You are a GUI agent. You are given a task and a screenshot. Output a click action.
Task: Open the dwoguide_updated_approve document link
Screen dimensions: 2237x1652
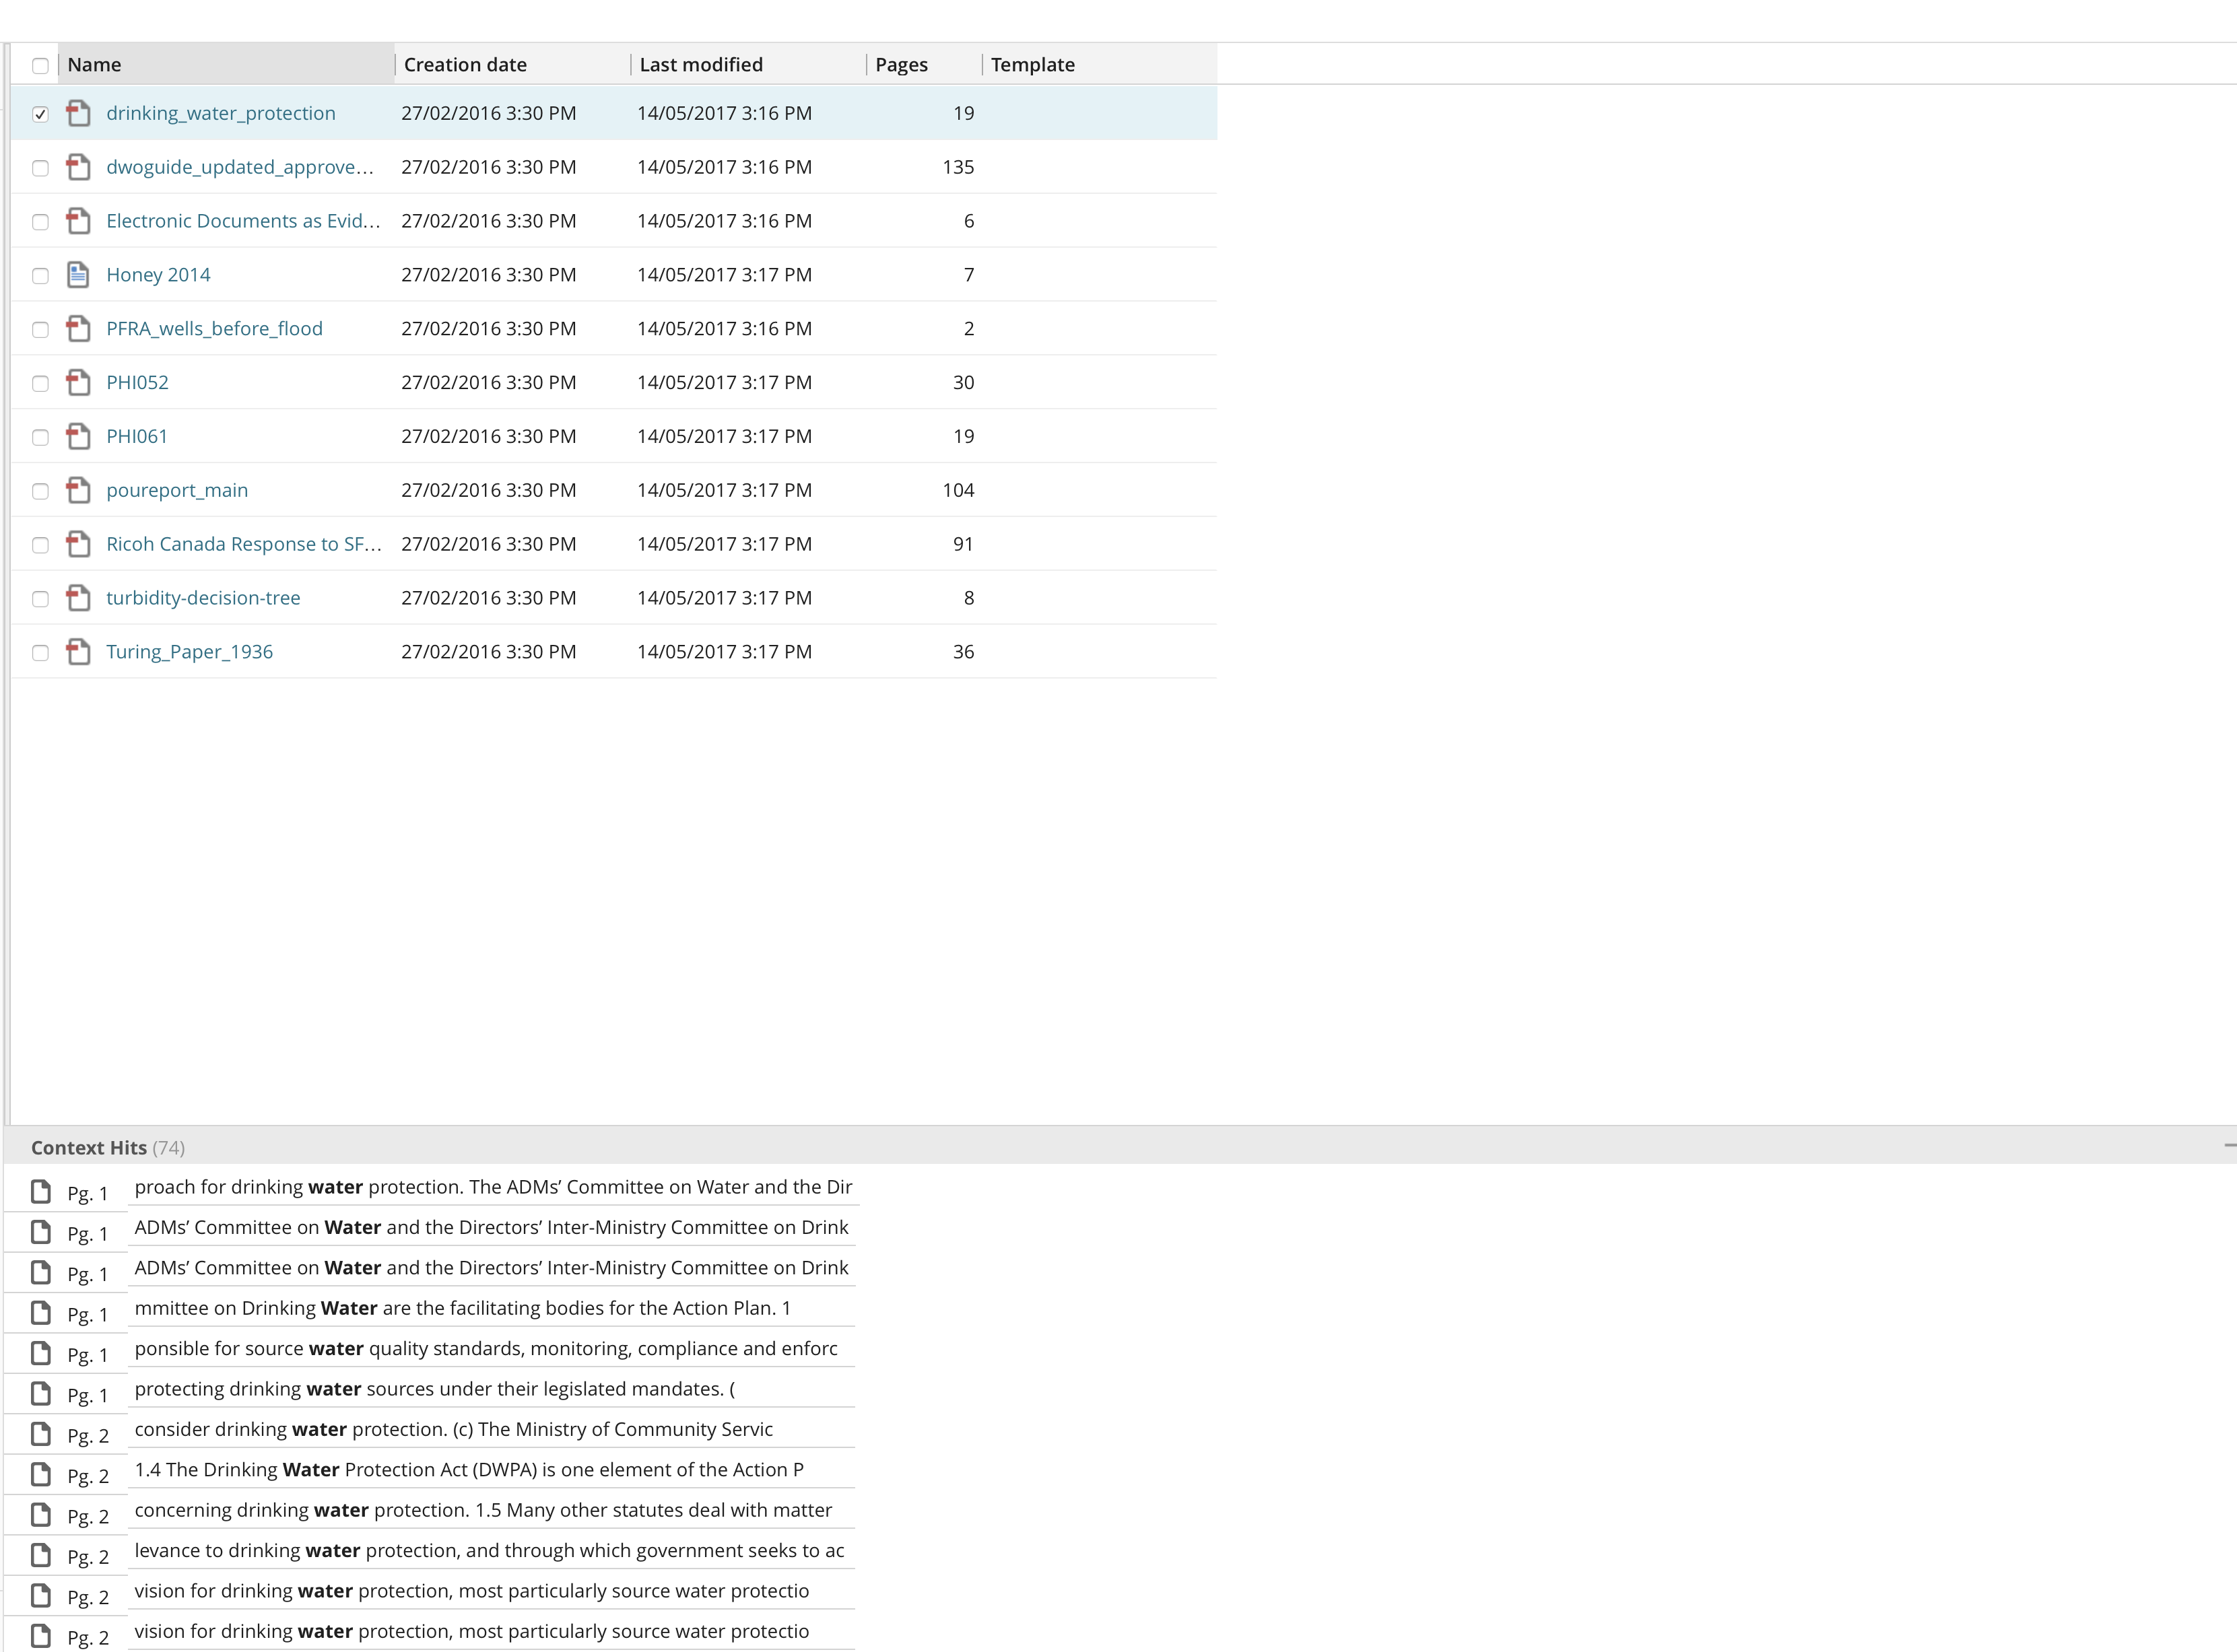(239, 167)
